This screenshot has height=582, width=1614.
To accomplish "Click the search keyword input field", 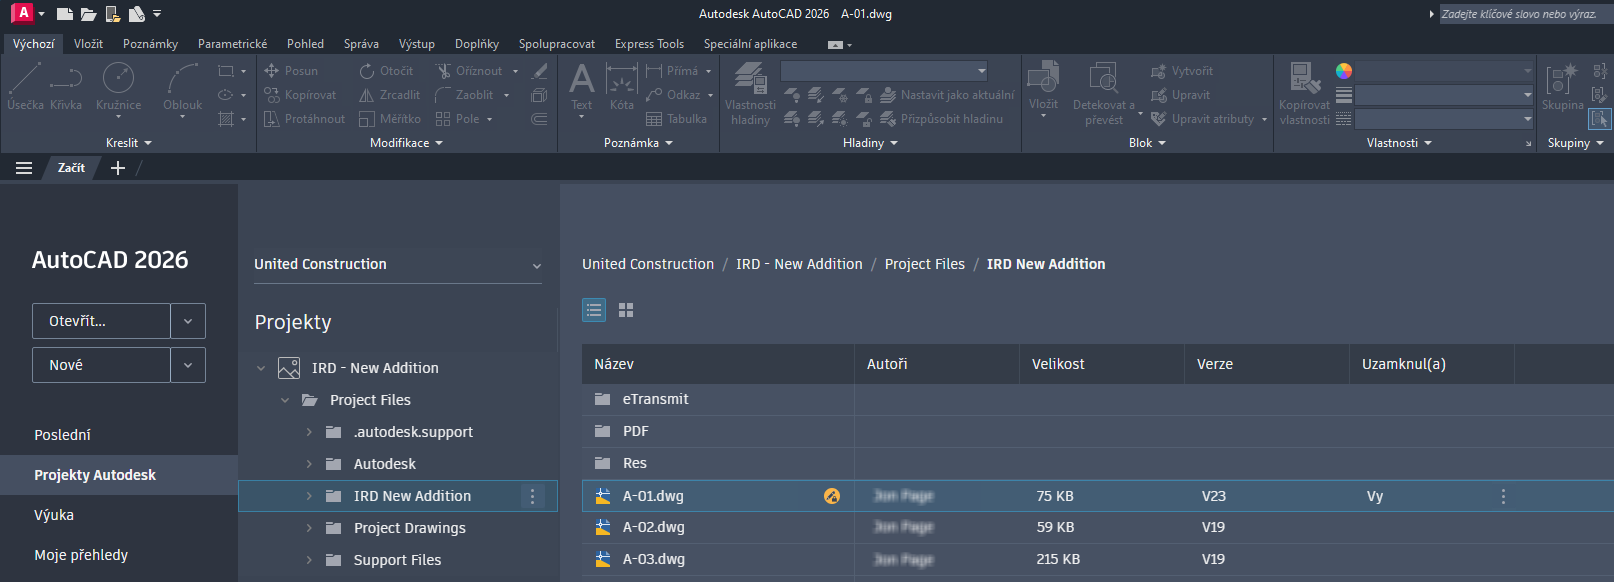I will tap(1525, 14).
